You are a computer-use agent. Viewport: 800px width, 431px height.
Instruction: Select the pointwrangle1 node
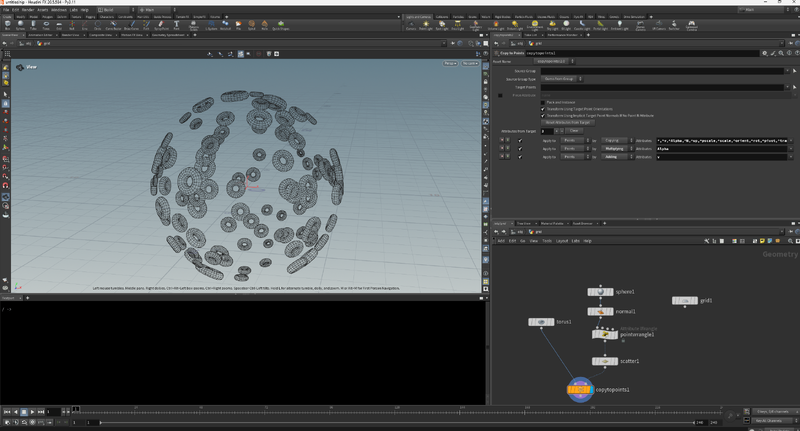pyautogui.click(x=605, y=335)
